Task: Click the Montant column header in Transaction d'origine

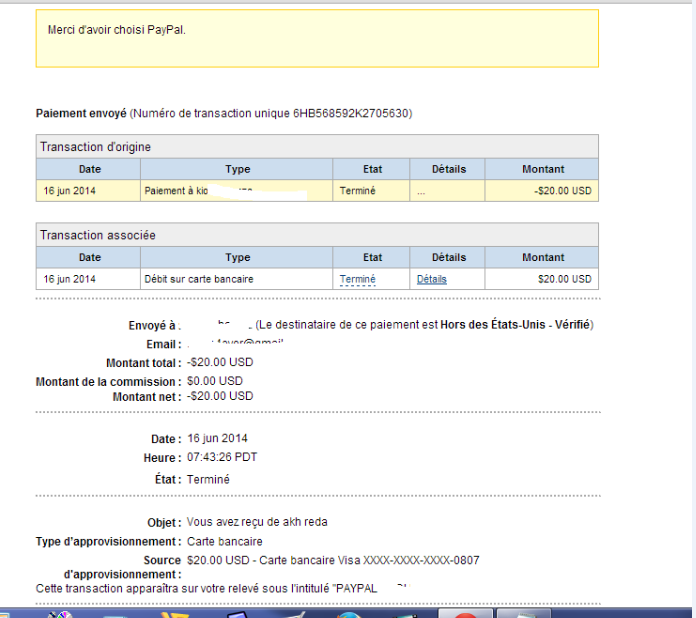Action: [x=543, y=169]
